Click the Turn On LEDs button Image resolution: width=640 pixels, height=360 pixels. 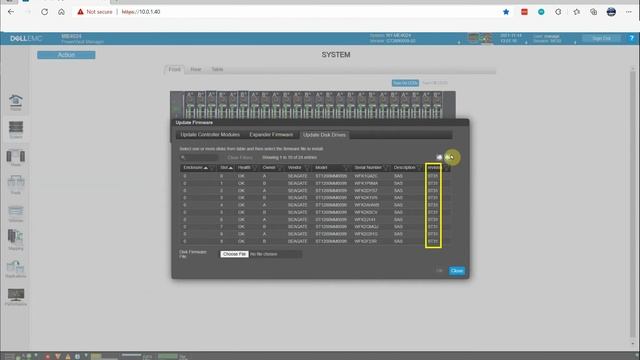[405, 83]
